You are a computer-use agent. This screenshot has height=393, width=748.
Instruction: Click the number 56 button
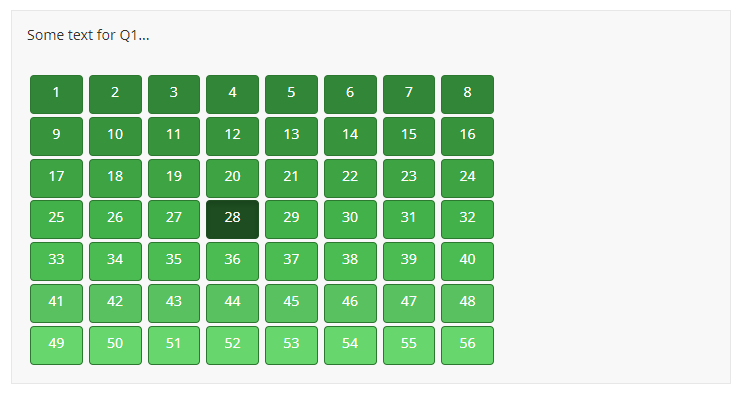468,345
